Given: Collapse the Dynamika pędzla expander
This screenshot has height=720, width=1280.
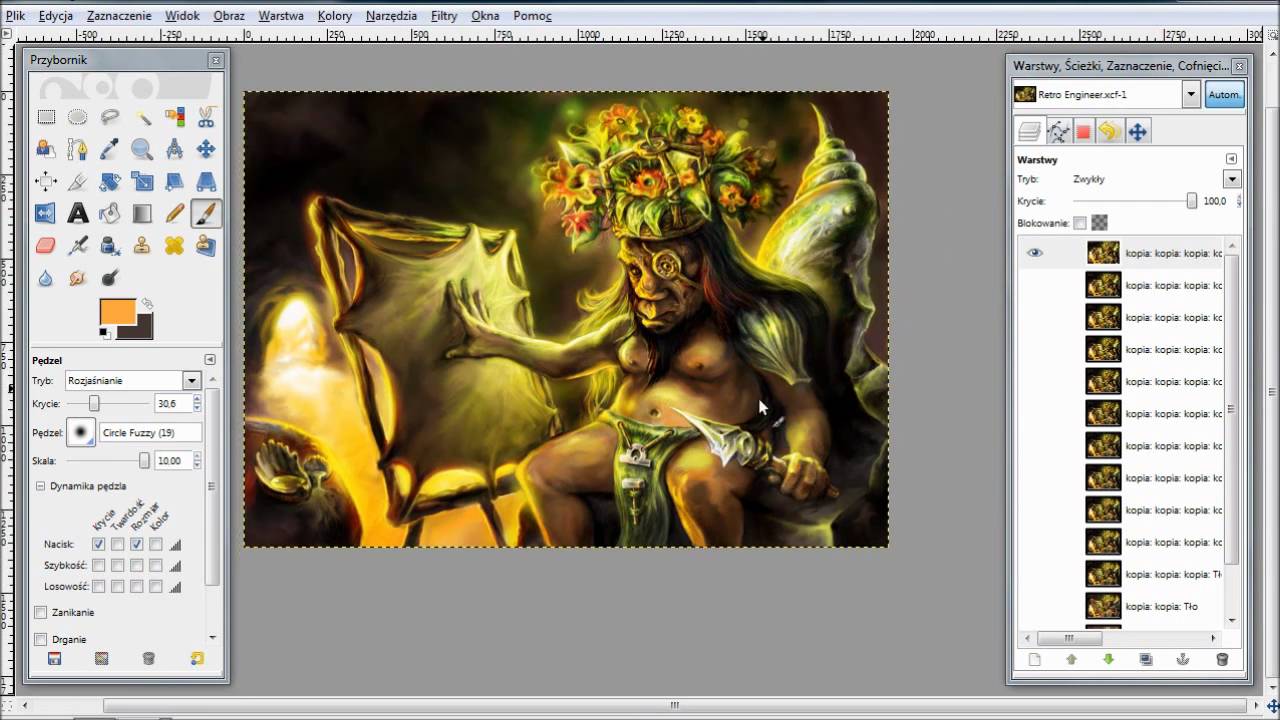Looking at the screenshot, I should point(41,486).
